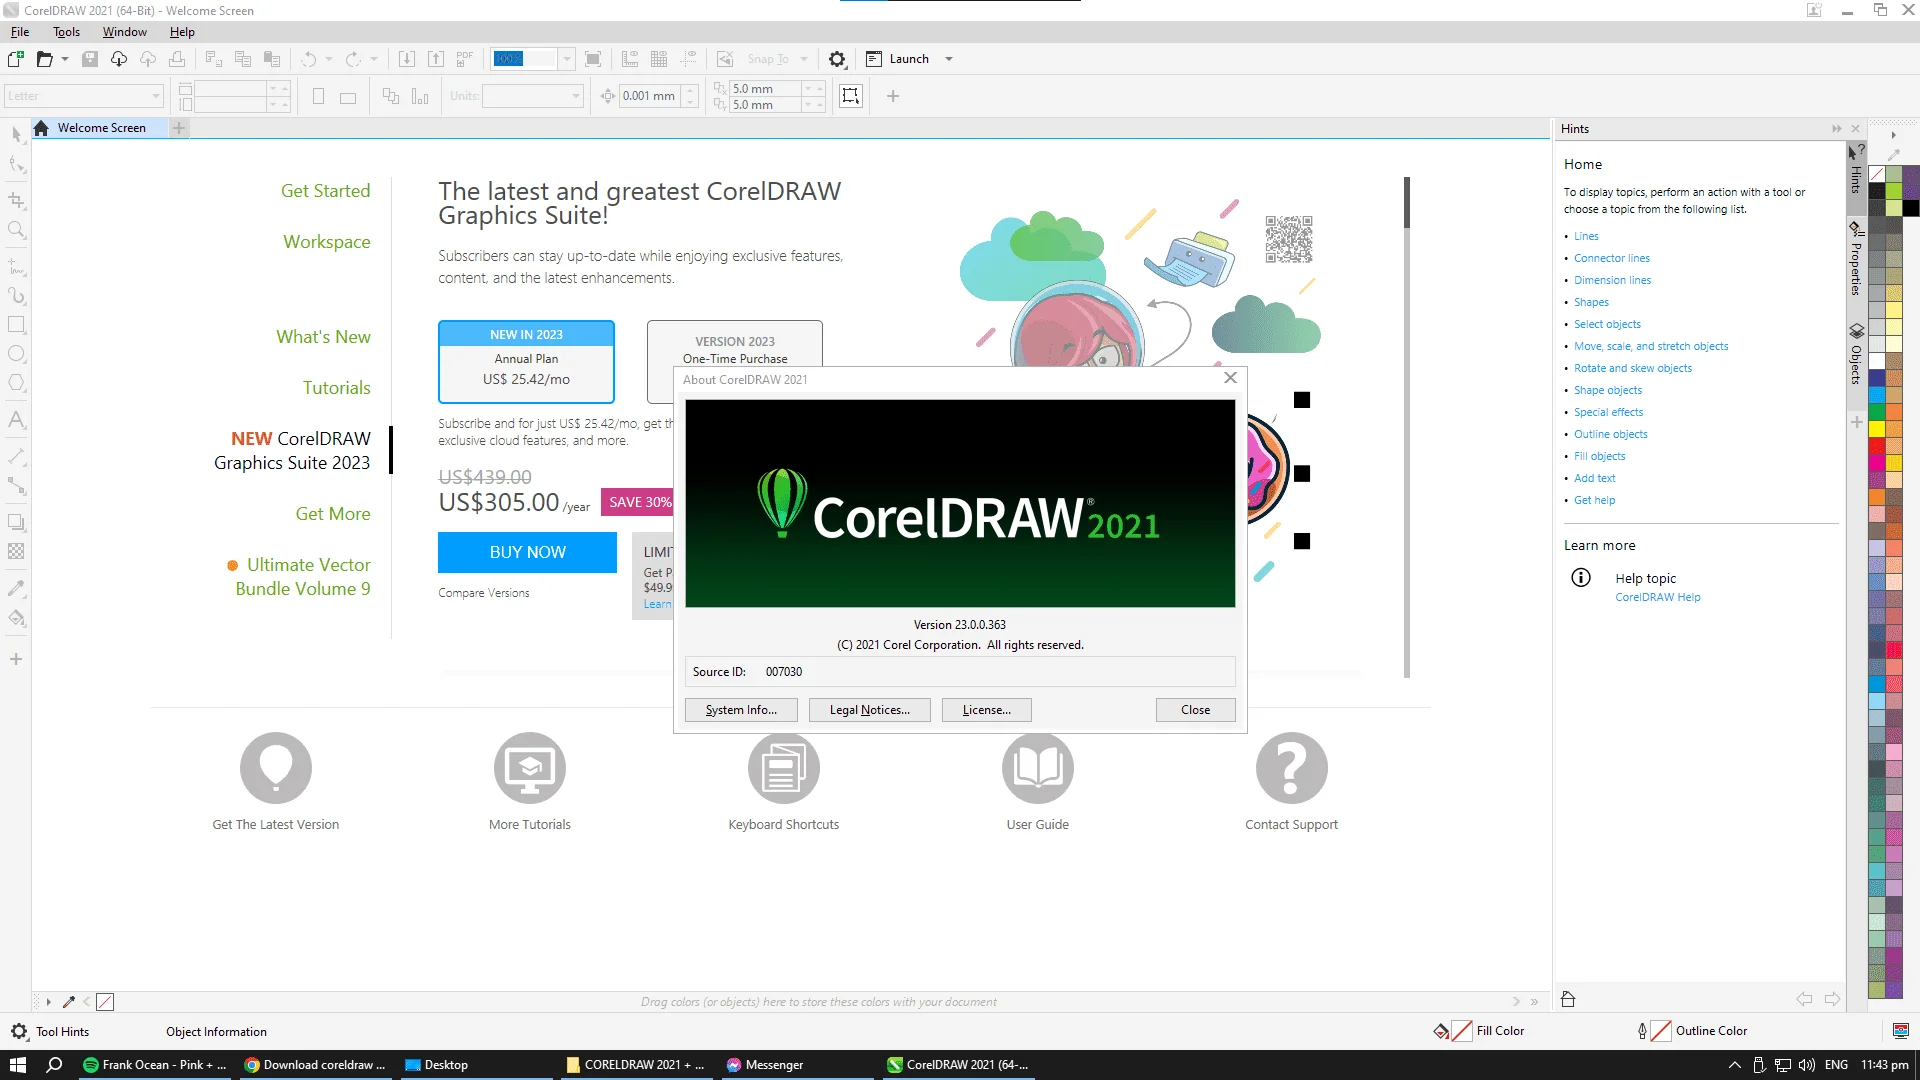Open Options with the gear icon
This screenshot has height=1080, width=1920.
pos(838,59)
